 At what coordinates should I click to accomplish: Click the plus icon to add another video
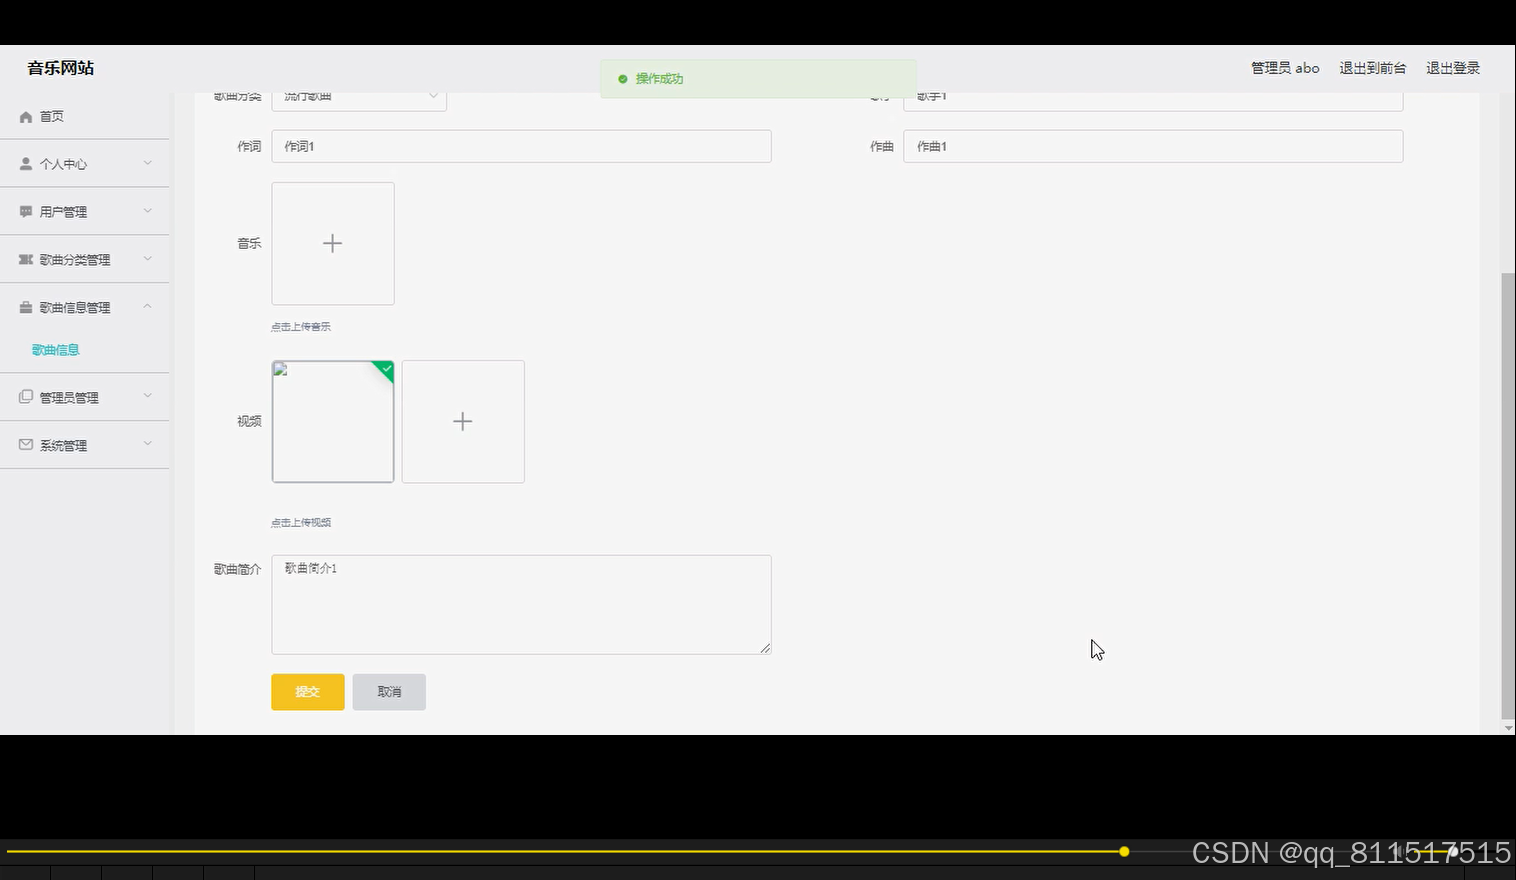pyautogui.click(x=463, y=422)
